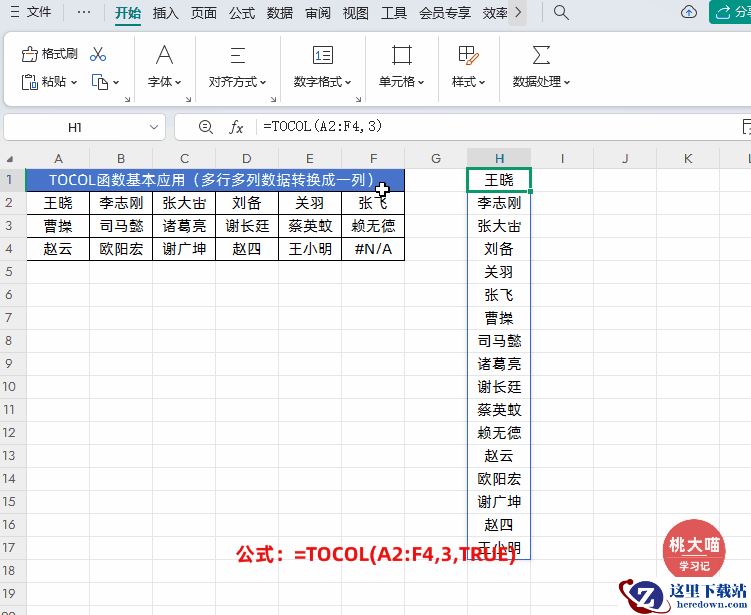The height and width of the screenshot is (615, 751).
Task: Click the fx insert function icon
Action: [237, 127]
